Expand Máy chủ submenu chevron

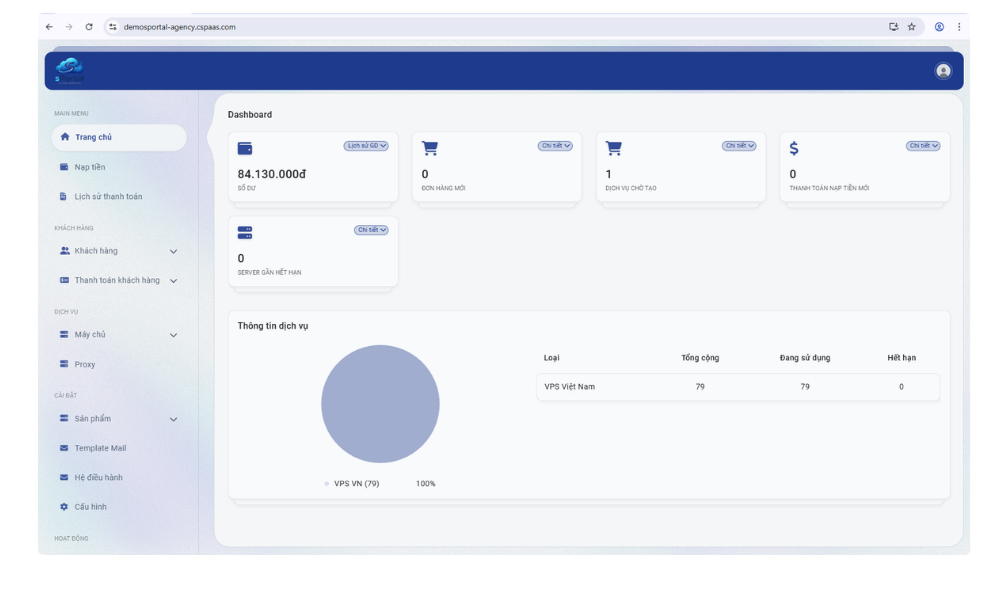173,335
